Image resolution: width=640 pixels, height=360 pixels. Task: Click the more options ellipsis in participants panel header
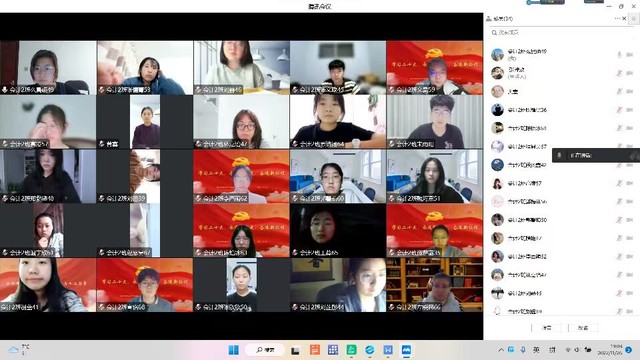(617, 18)
